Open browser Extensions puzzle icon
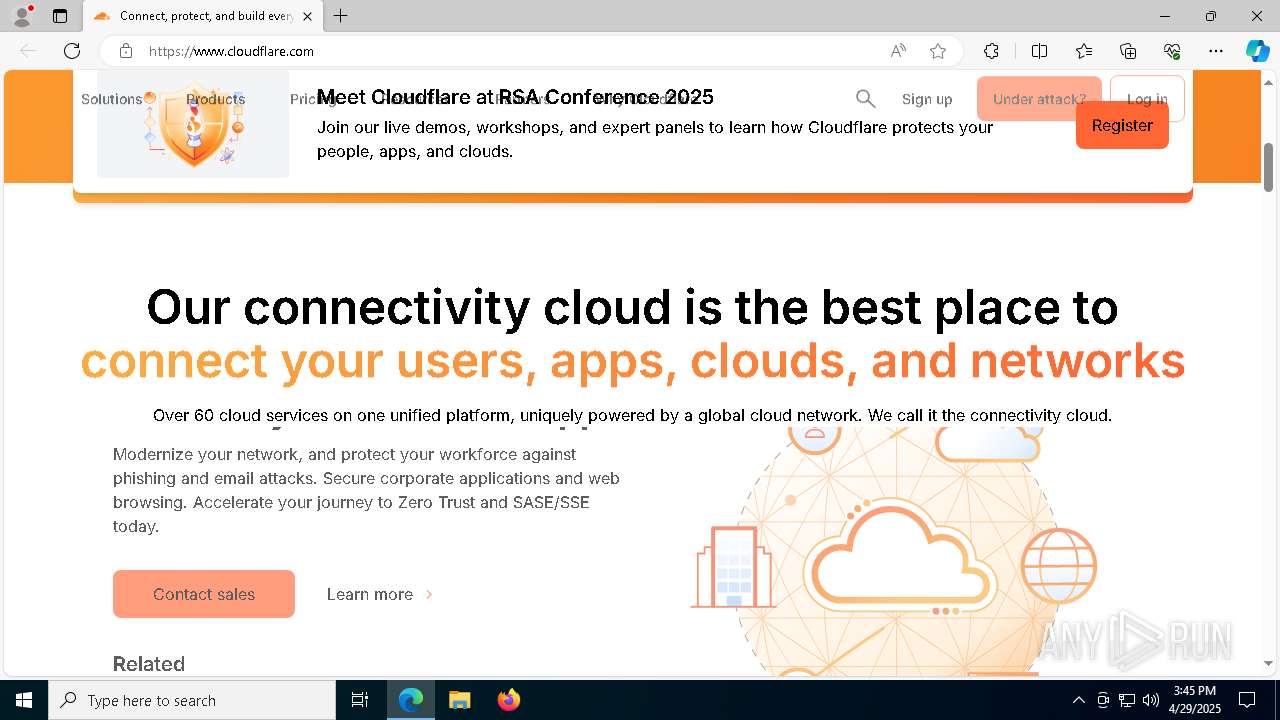The image size is (1280, 720). point(991,51)
